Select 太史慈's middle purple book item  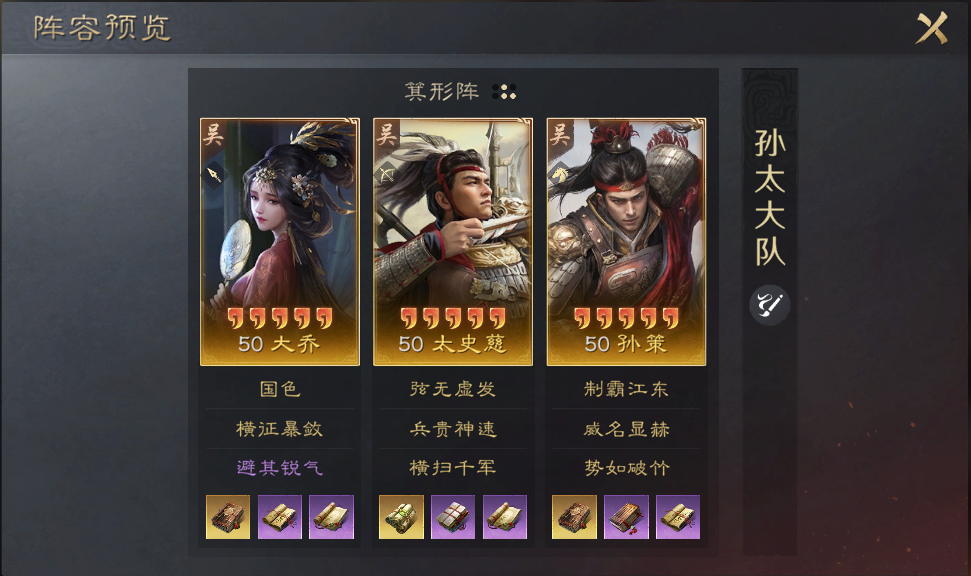point(453,517)
